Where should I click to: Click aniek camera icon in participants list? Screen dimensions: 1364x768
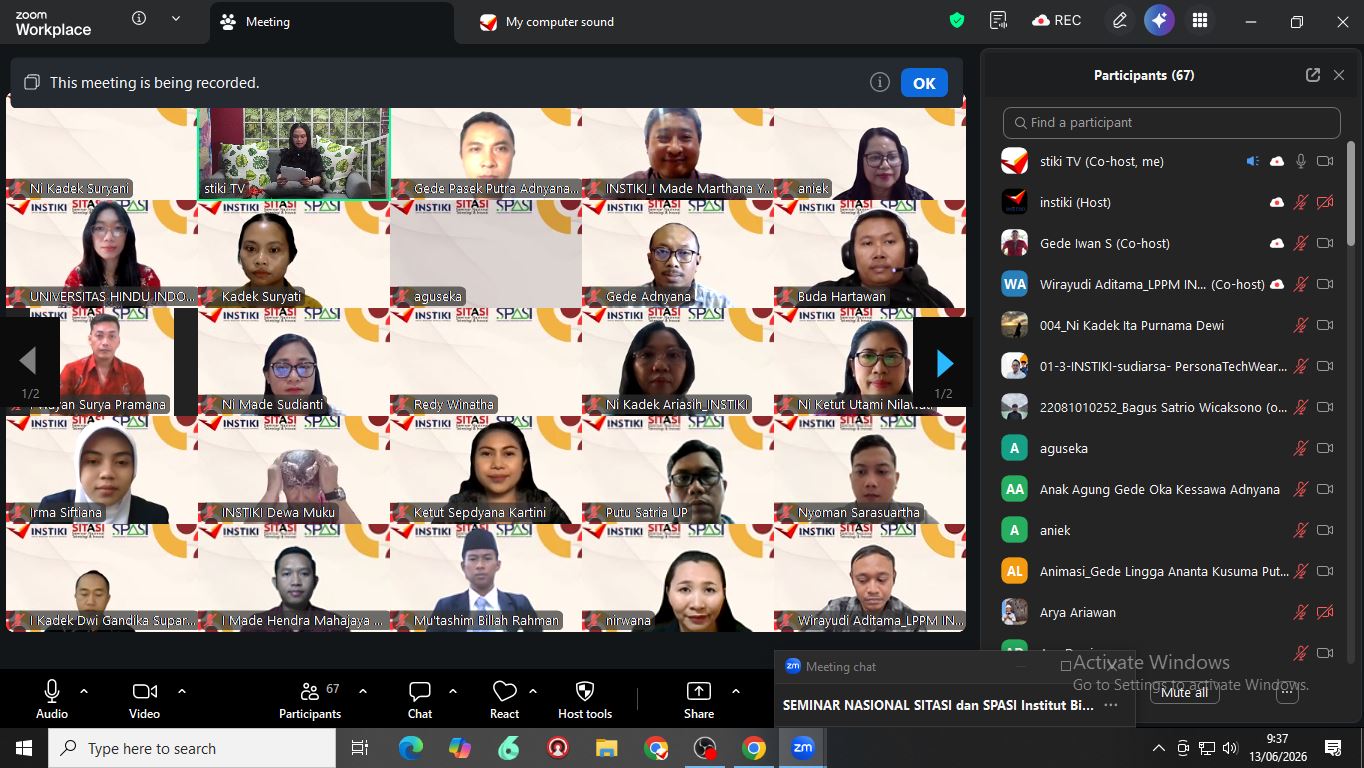1326,530
